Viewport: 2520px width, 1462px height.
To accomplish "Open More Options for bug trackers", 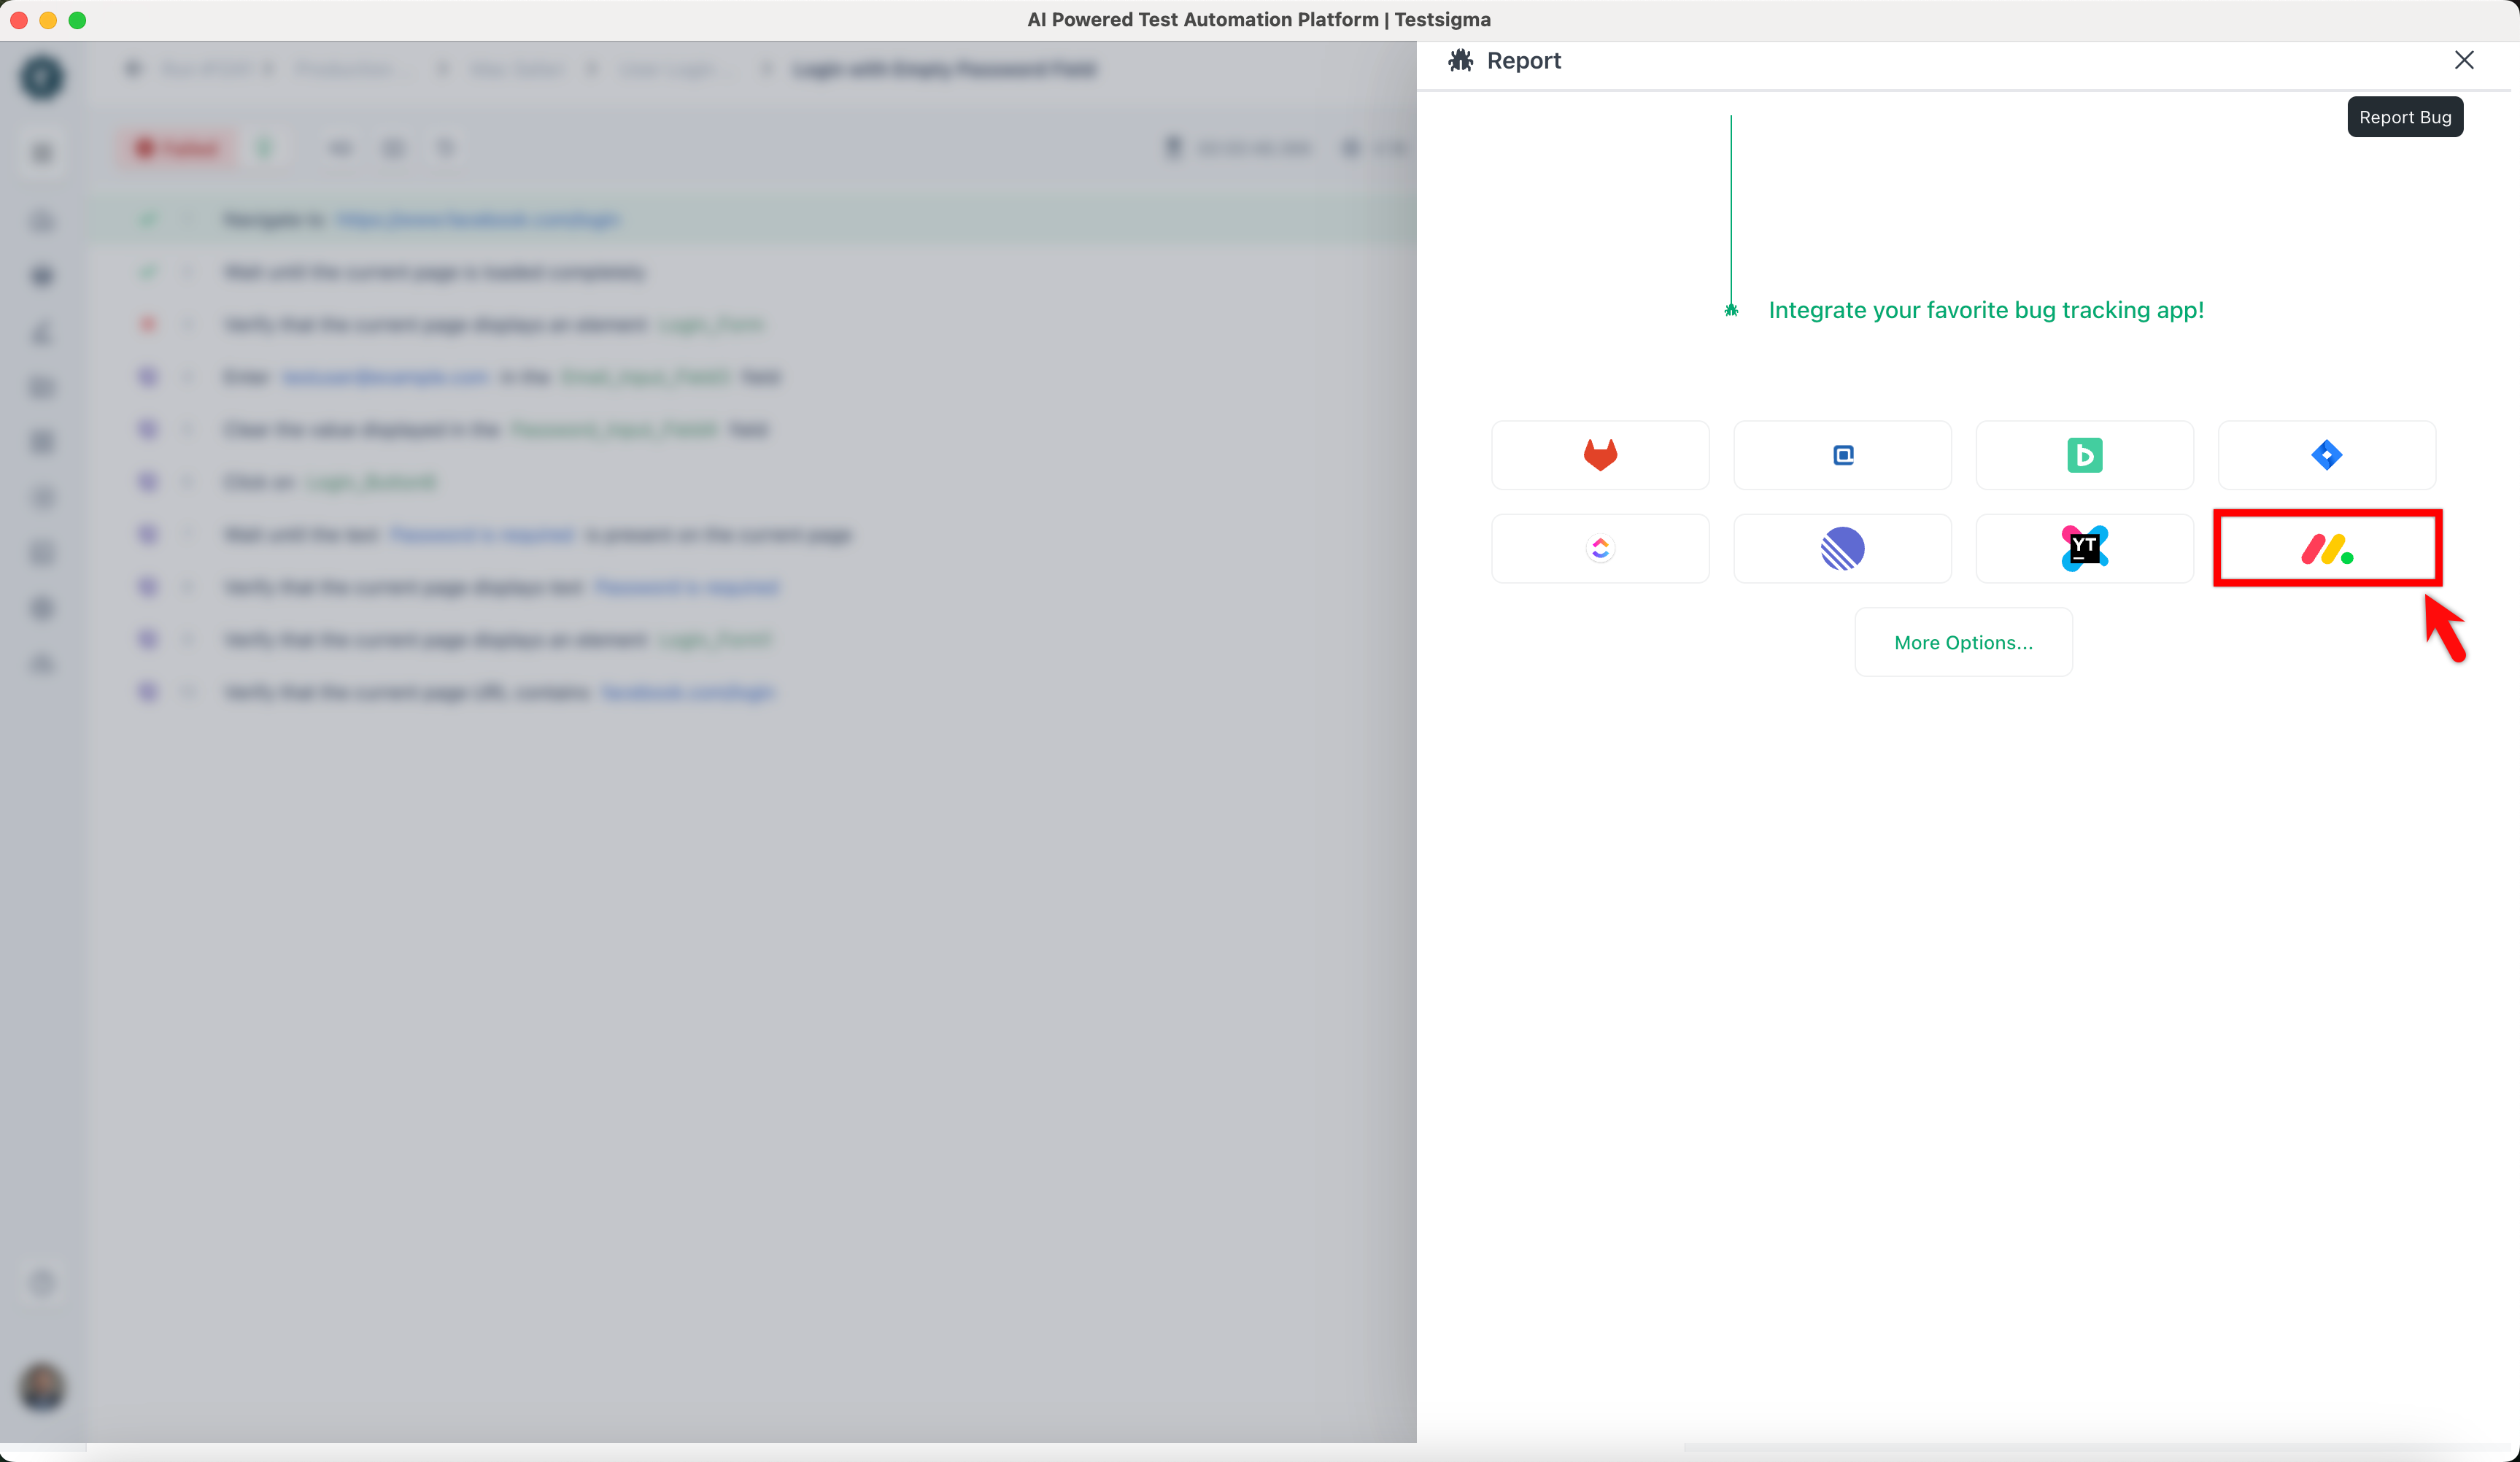I will point(1963,642).
